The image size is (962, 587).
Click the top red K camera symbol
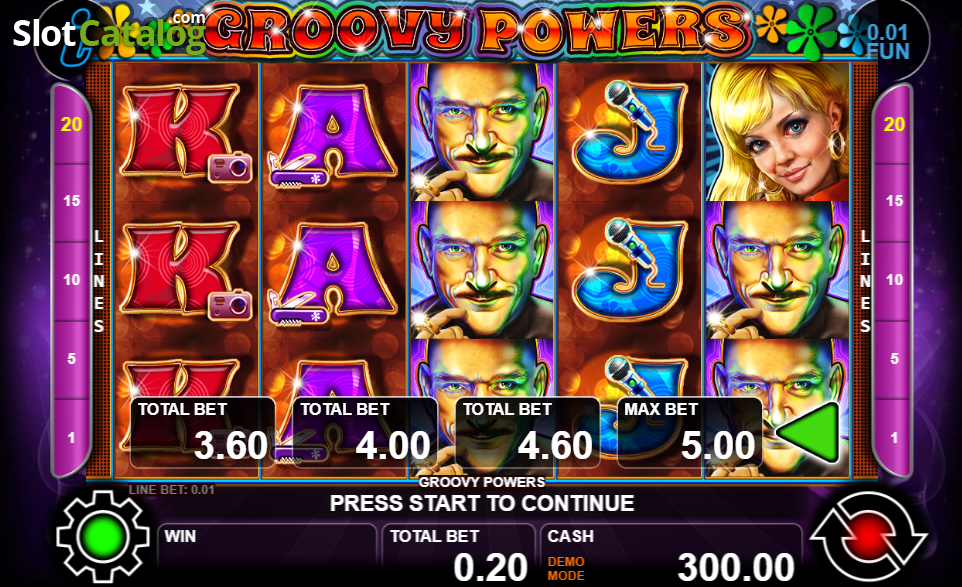(x=187, y=132)
